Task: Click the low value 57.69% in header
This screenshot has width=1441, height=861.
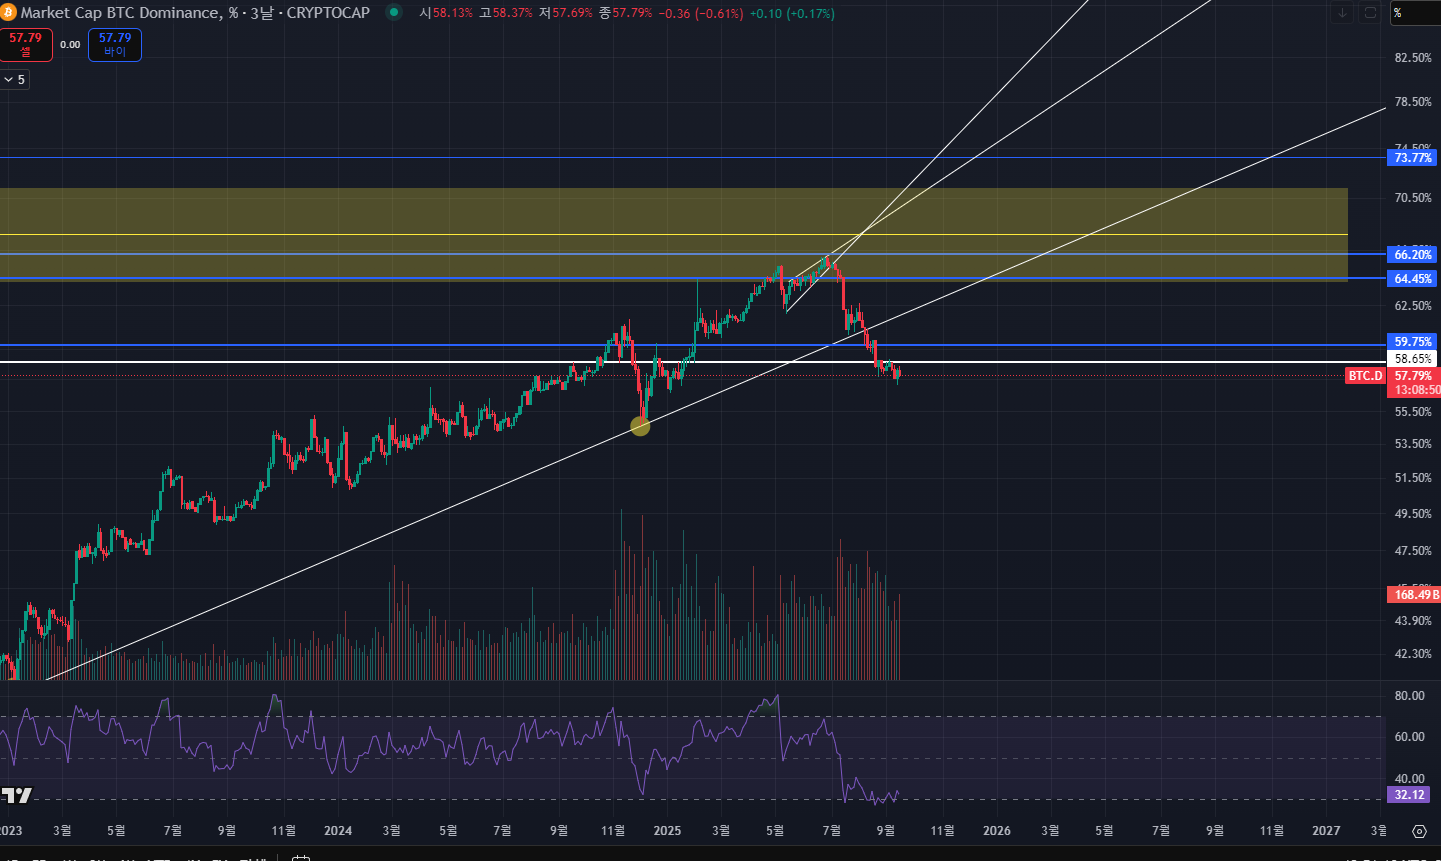Action: coord(572,14)
